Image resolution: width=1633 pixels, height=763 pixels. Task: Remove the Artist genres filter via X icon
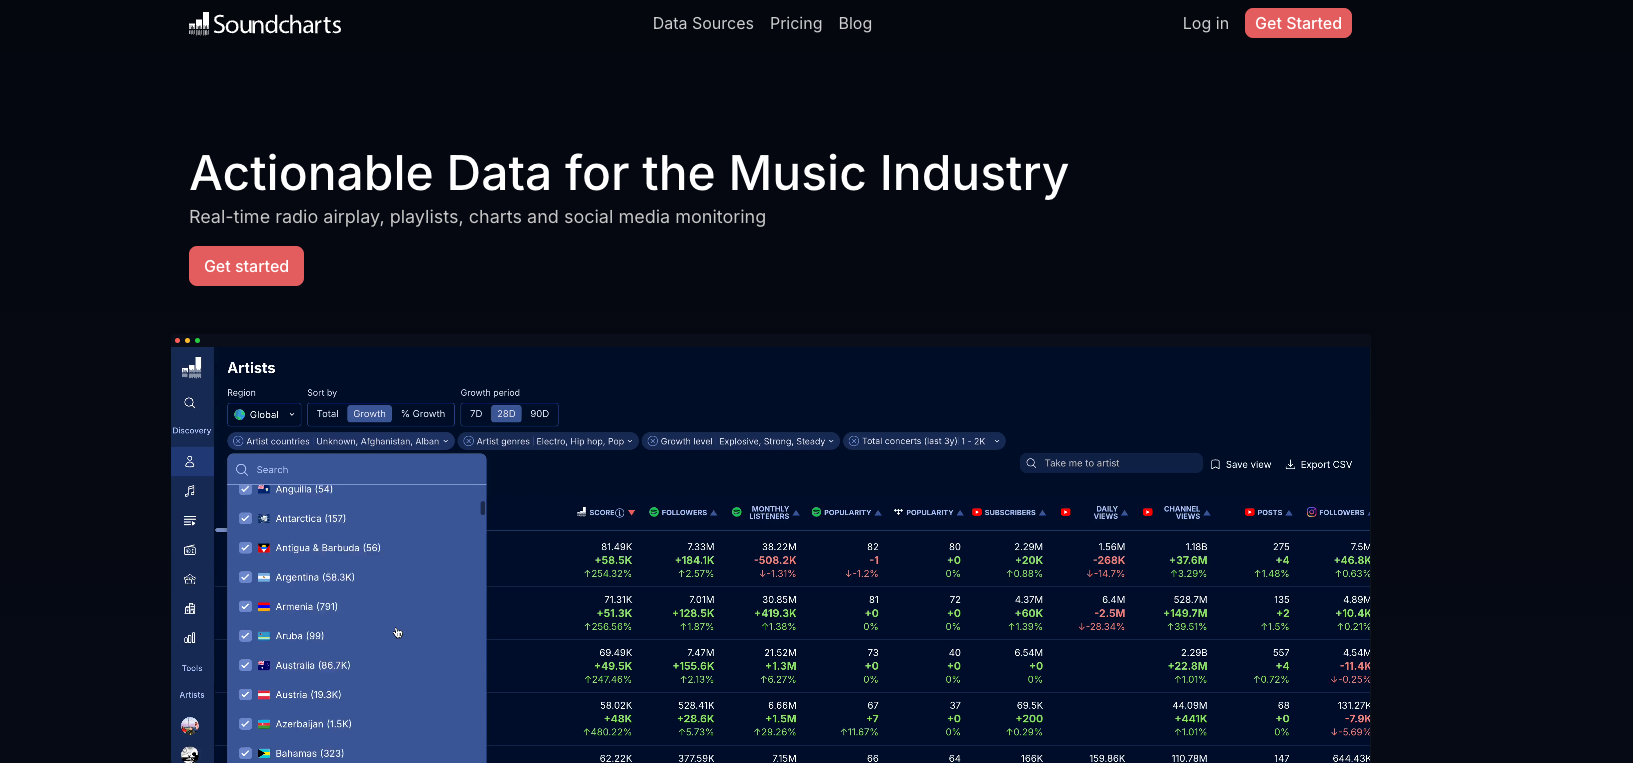[x=468, y=441]
